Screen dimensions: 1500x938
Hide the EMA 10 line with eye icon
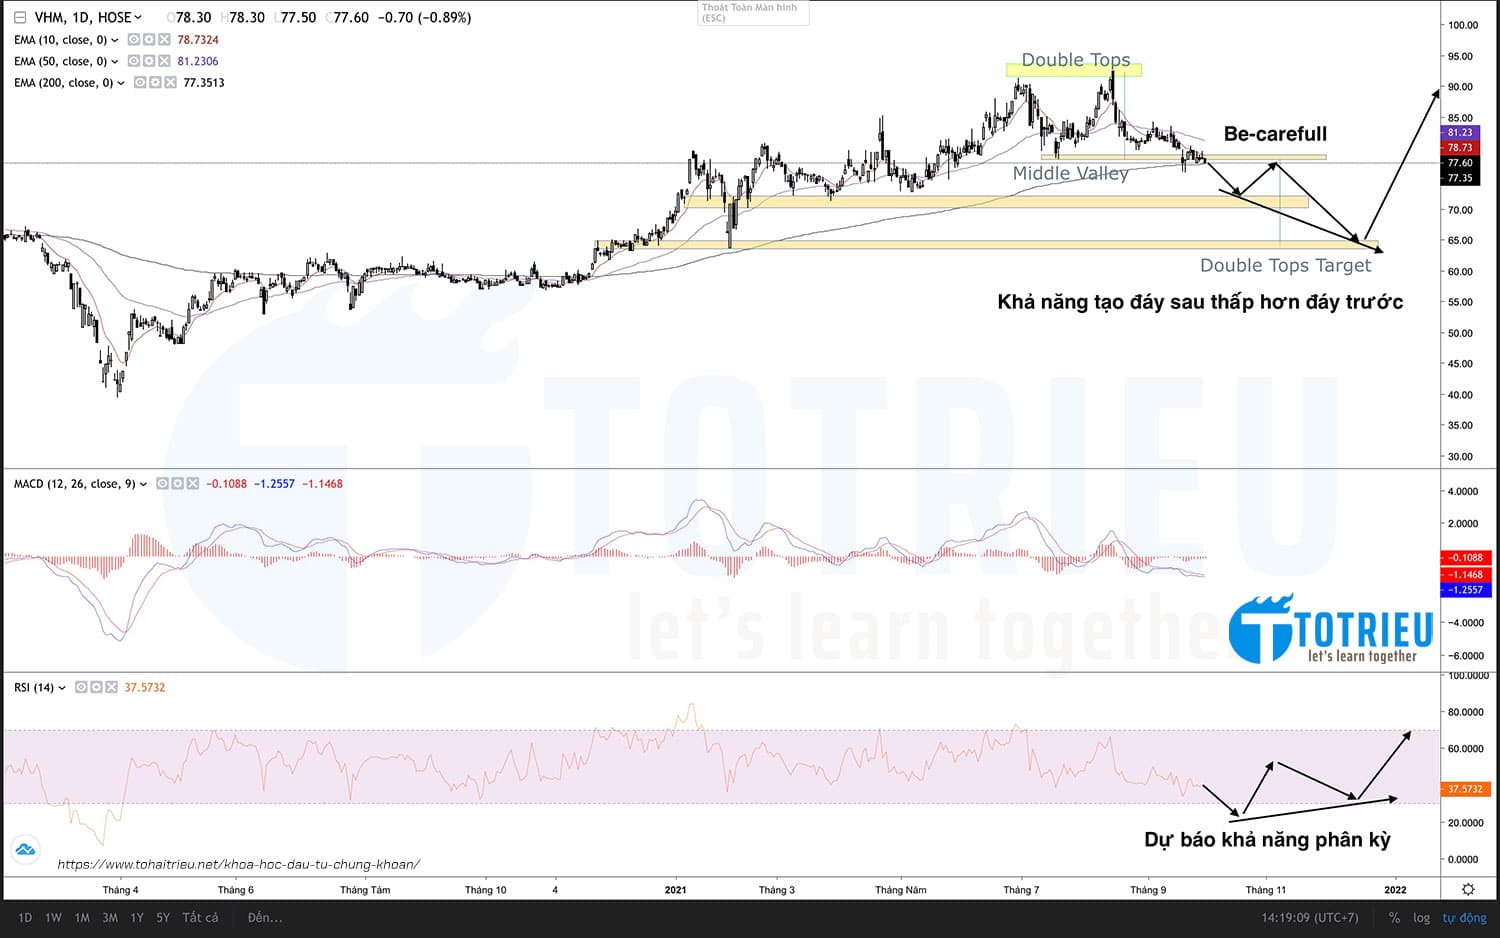click(x=134, y=40)
